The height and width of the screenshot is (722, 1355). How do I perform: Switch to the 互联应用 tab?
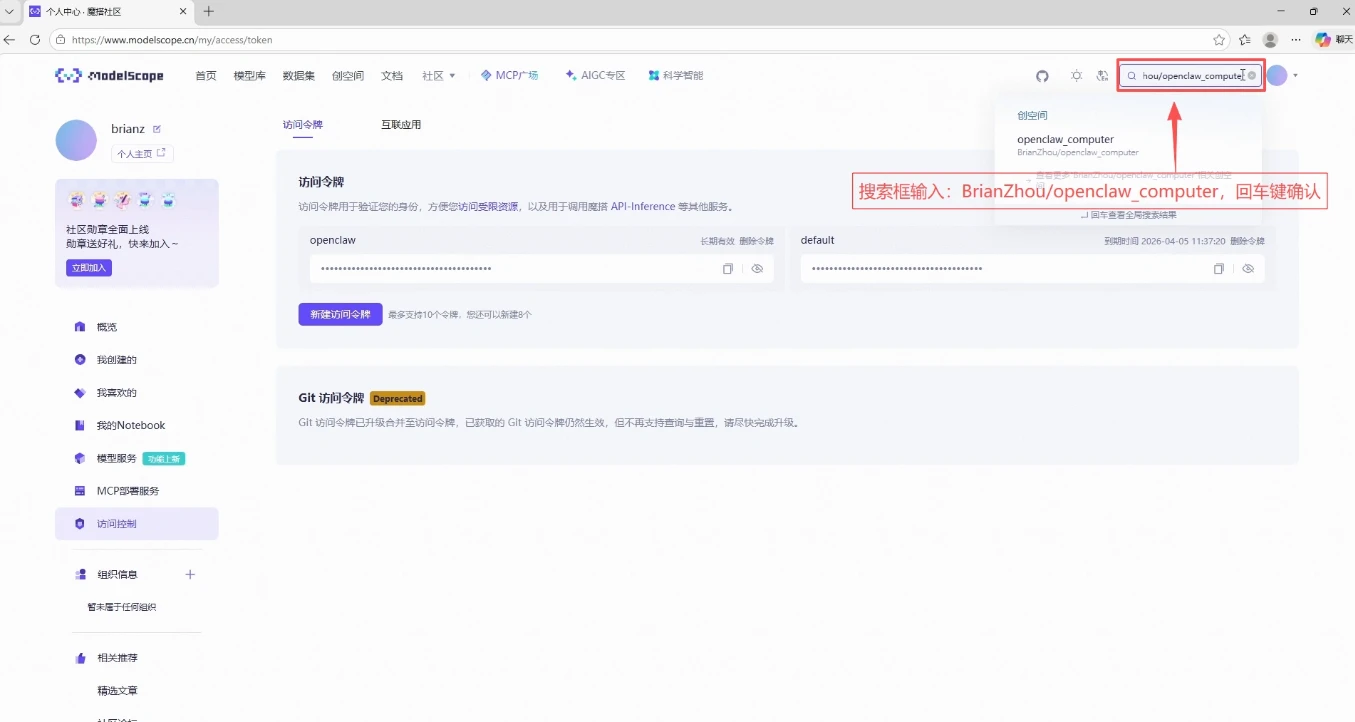click(x=400, y=124)
